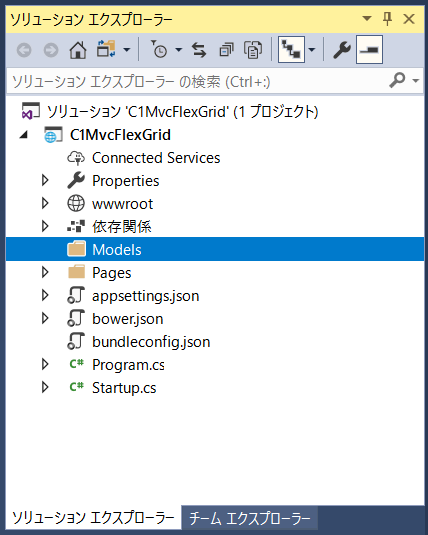Viewport: 428px width, 535px height.
Task: Expand Startup.cs node
Action: [x=45, y=387]
